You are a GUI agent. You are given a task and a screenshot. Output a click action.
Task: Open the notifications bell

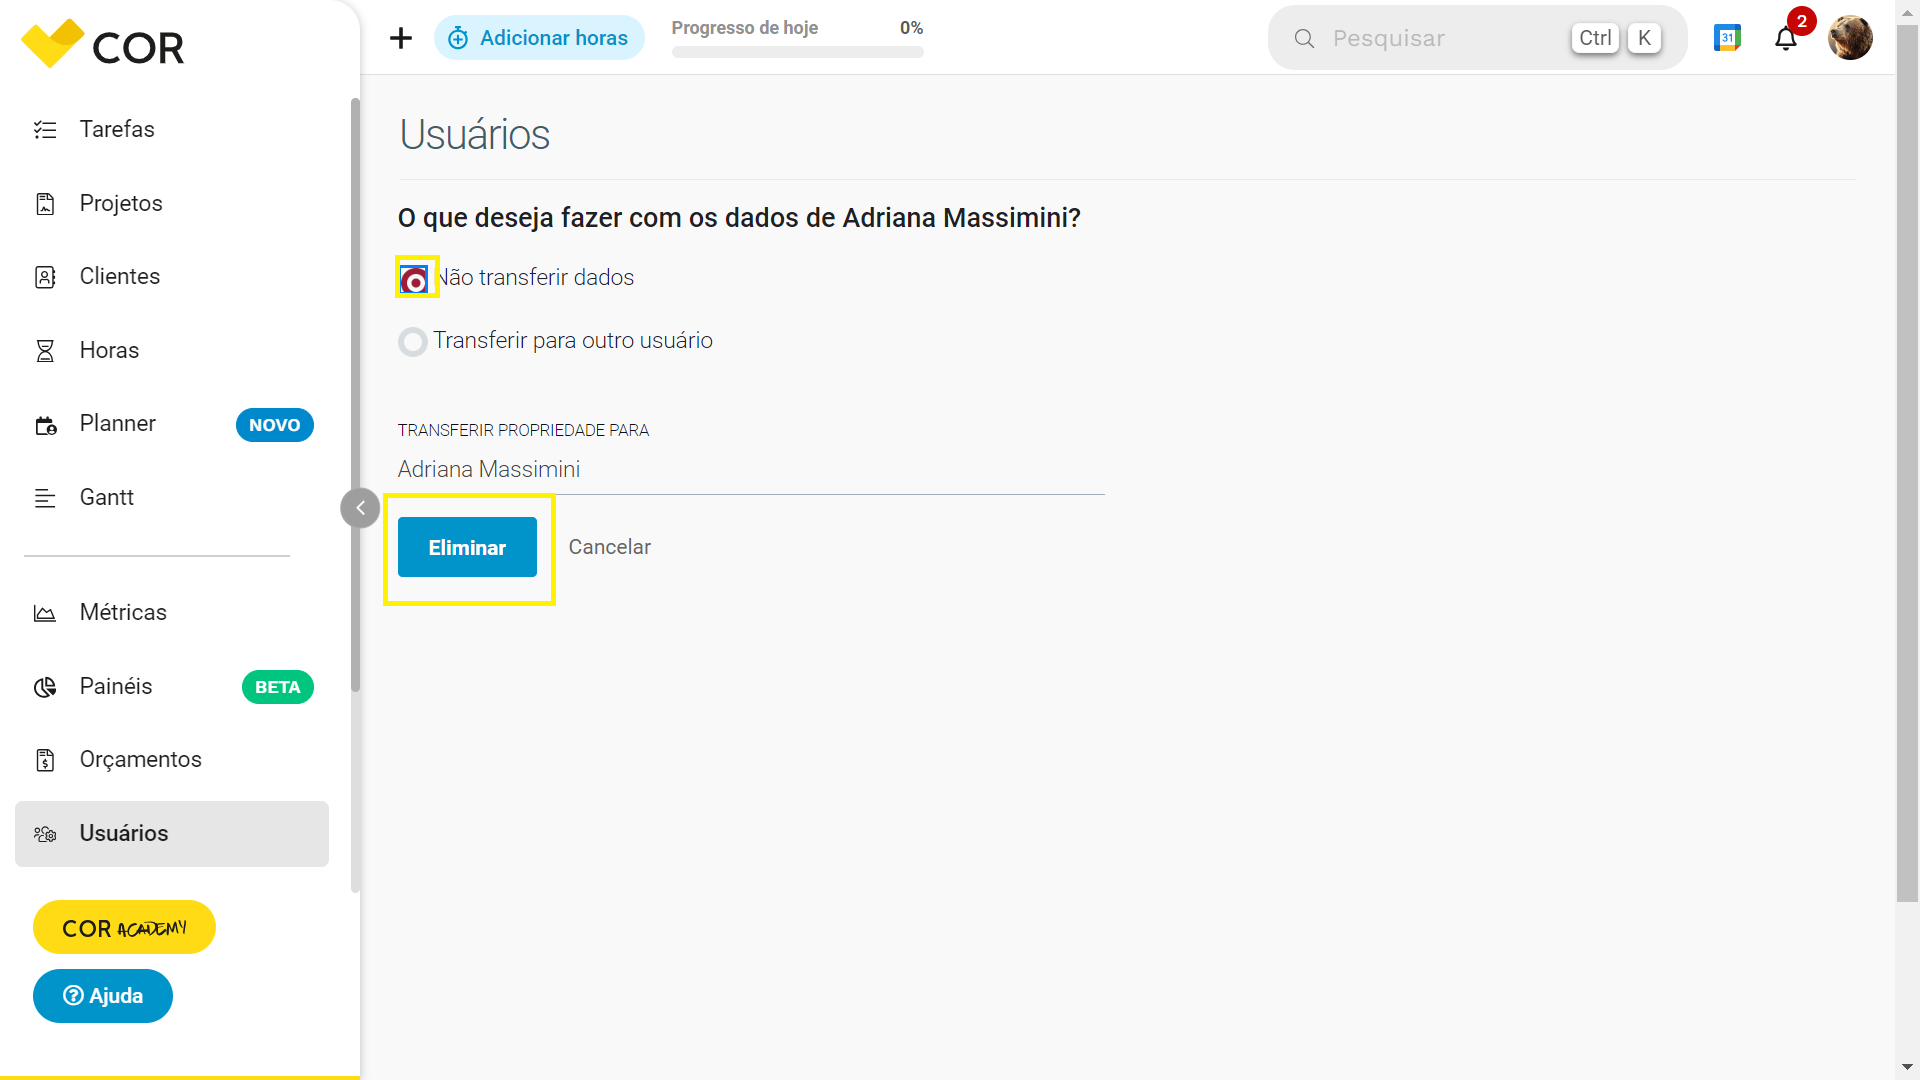coord(1786,39)
